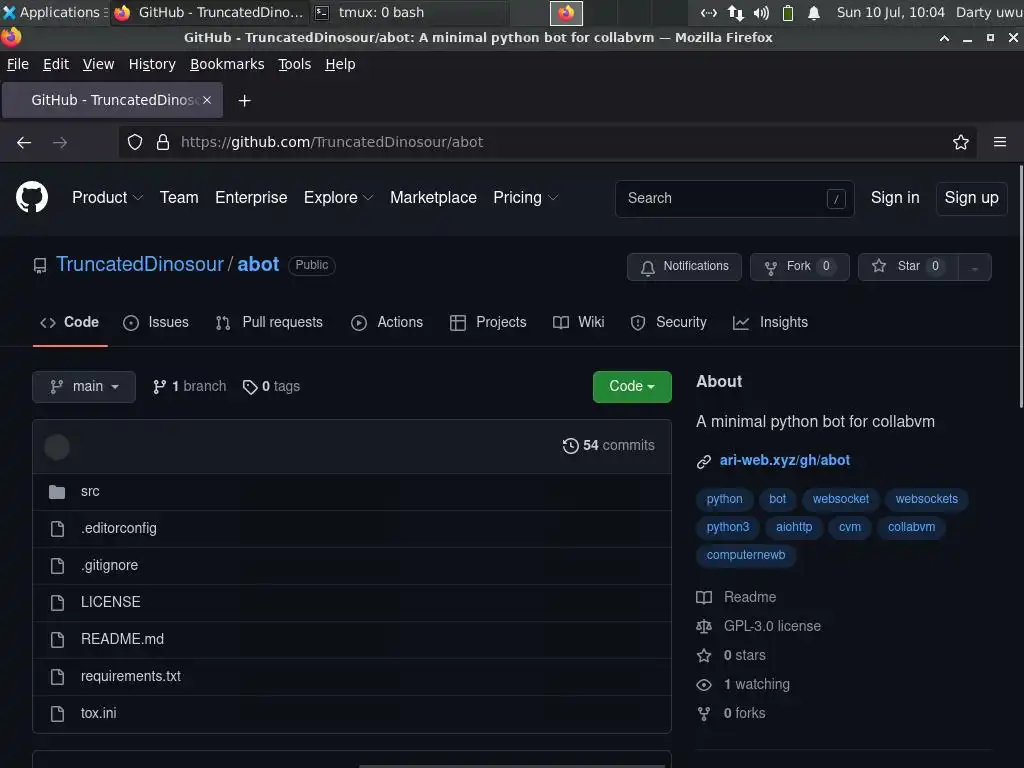Click the back arrow in Firefox toolbar

(24, 142)
